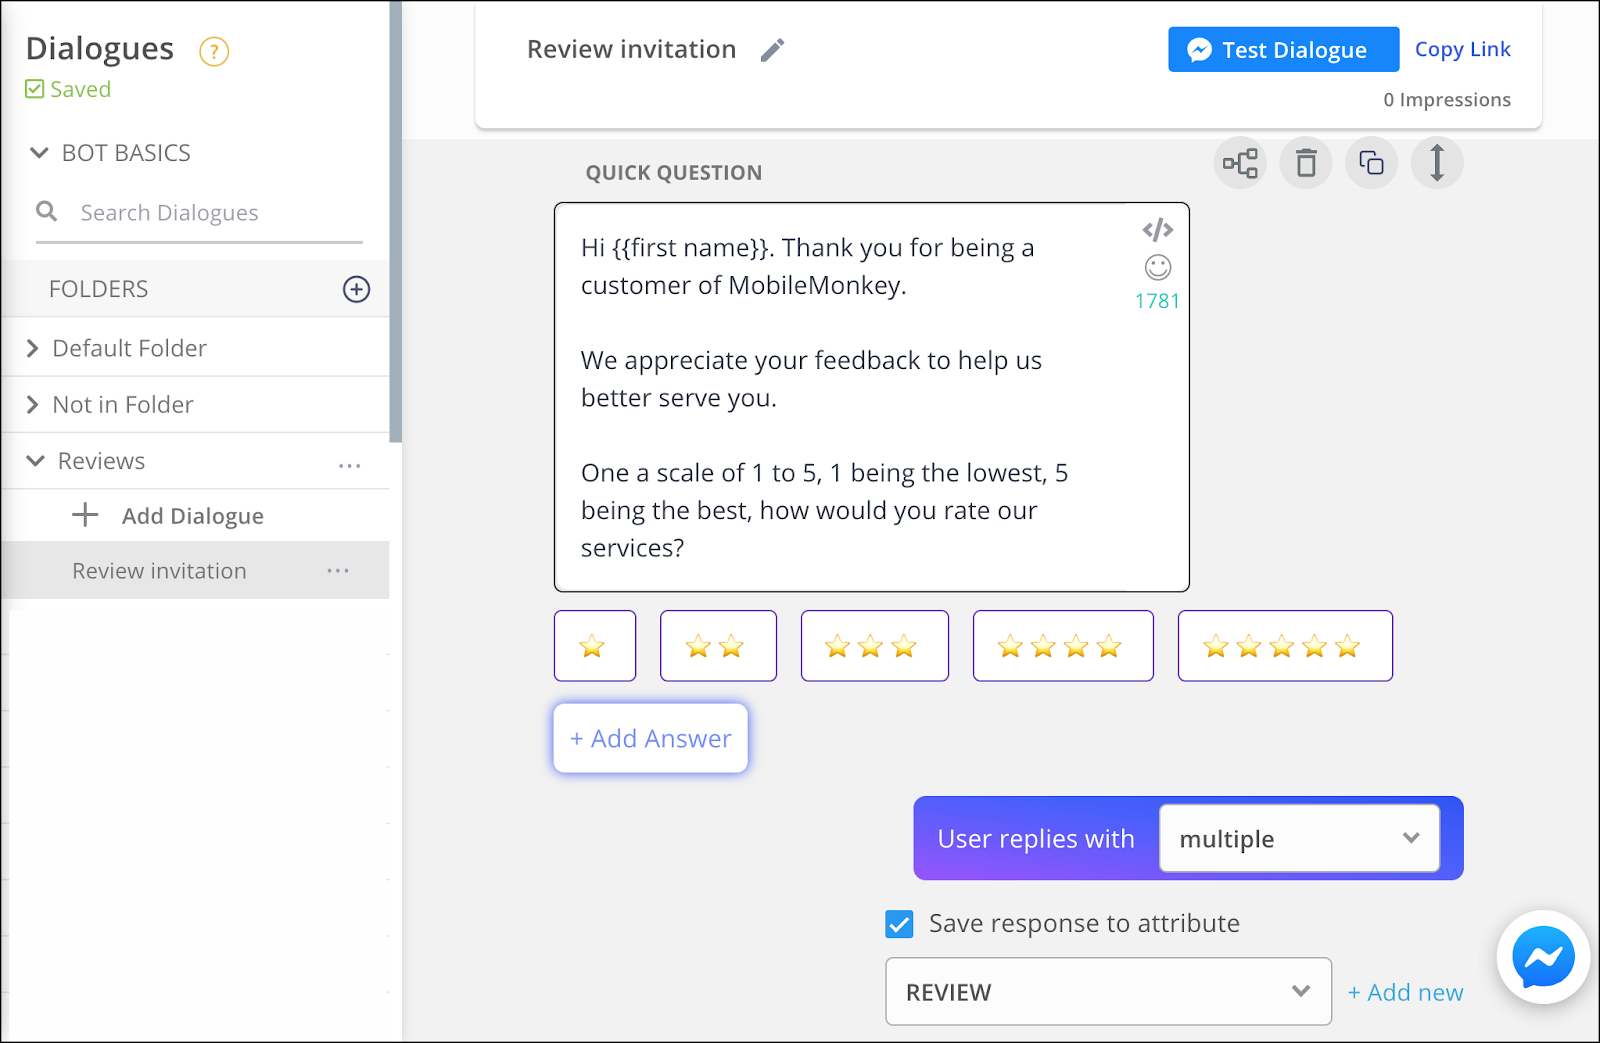
Task: Click the 0 Impressions text
Action: coord(1446,100)
